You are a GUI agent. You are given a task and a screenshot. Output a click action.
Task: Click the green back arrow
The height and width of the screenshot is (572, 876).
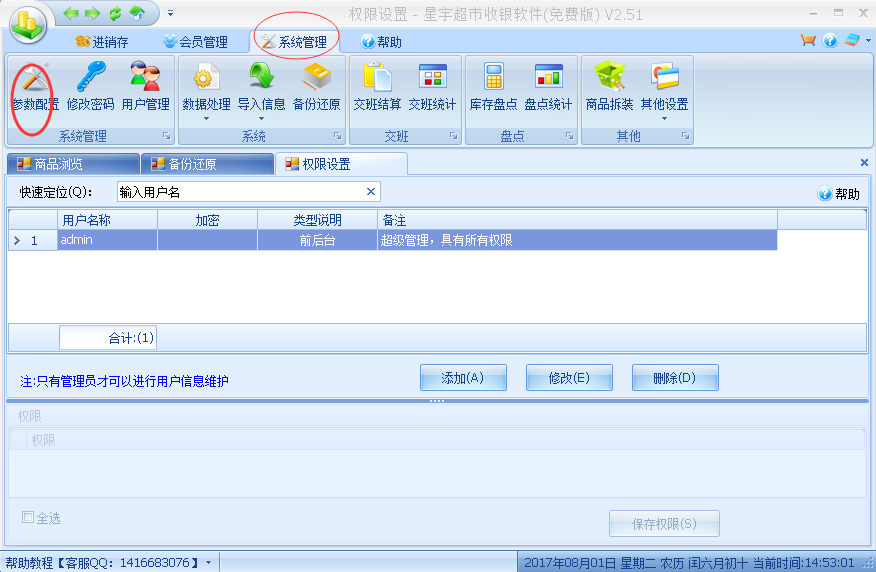tap(71, 13)
